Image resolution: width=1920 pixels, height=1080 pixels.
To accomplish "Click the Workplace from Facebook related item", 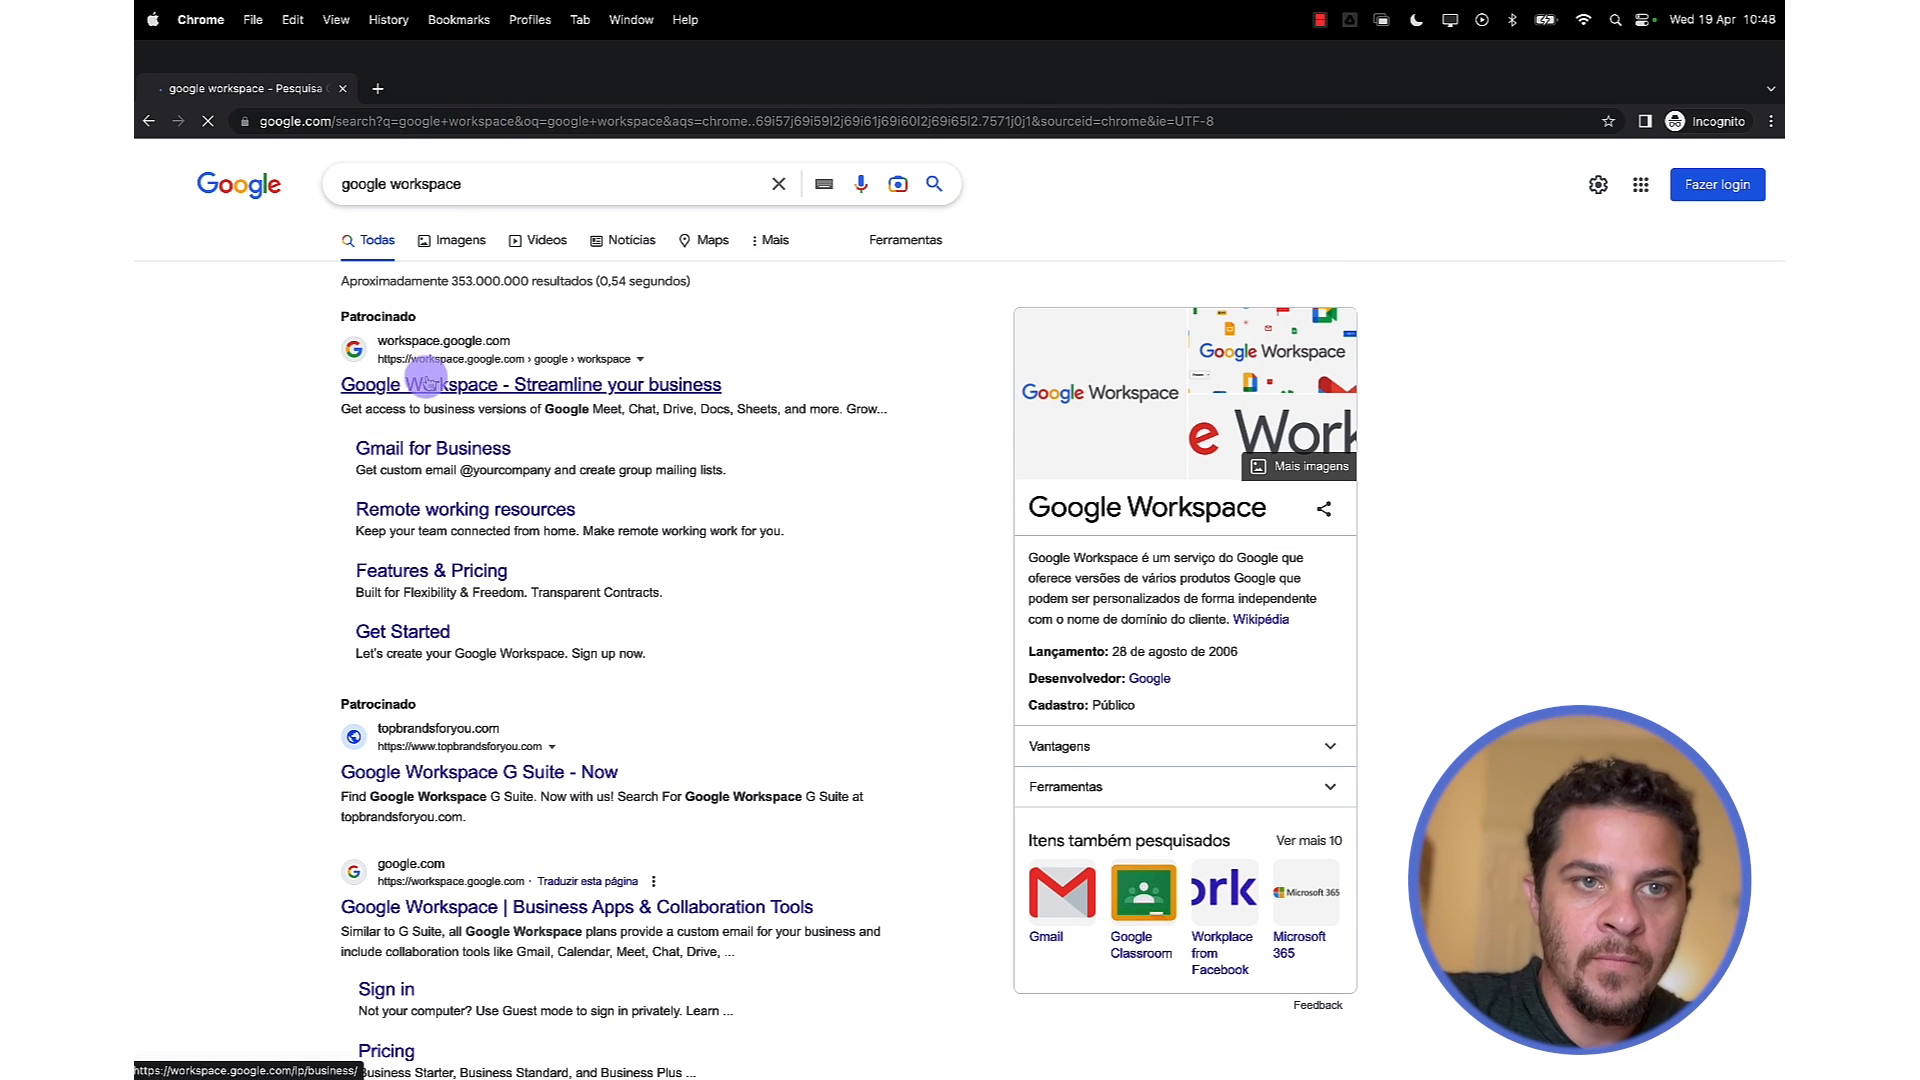I will point(1224,917).
